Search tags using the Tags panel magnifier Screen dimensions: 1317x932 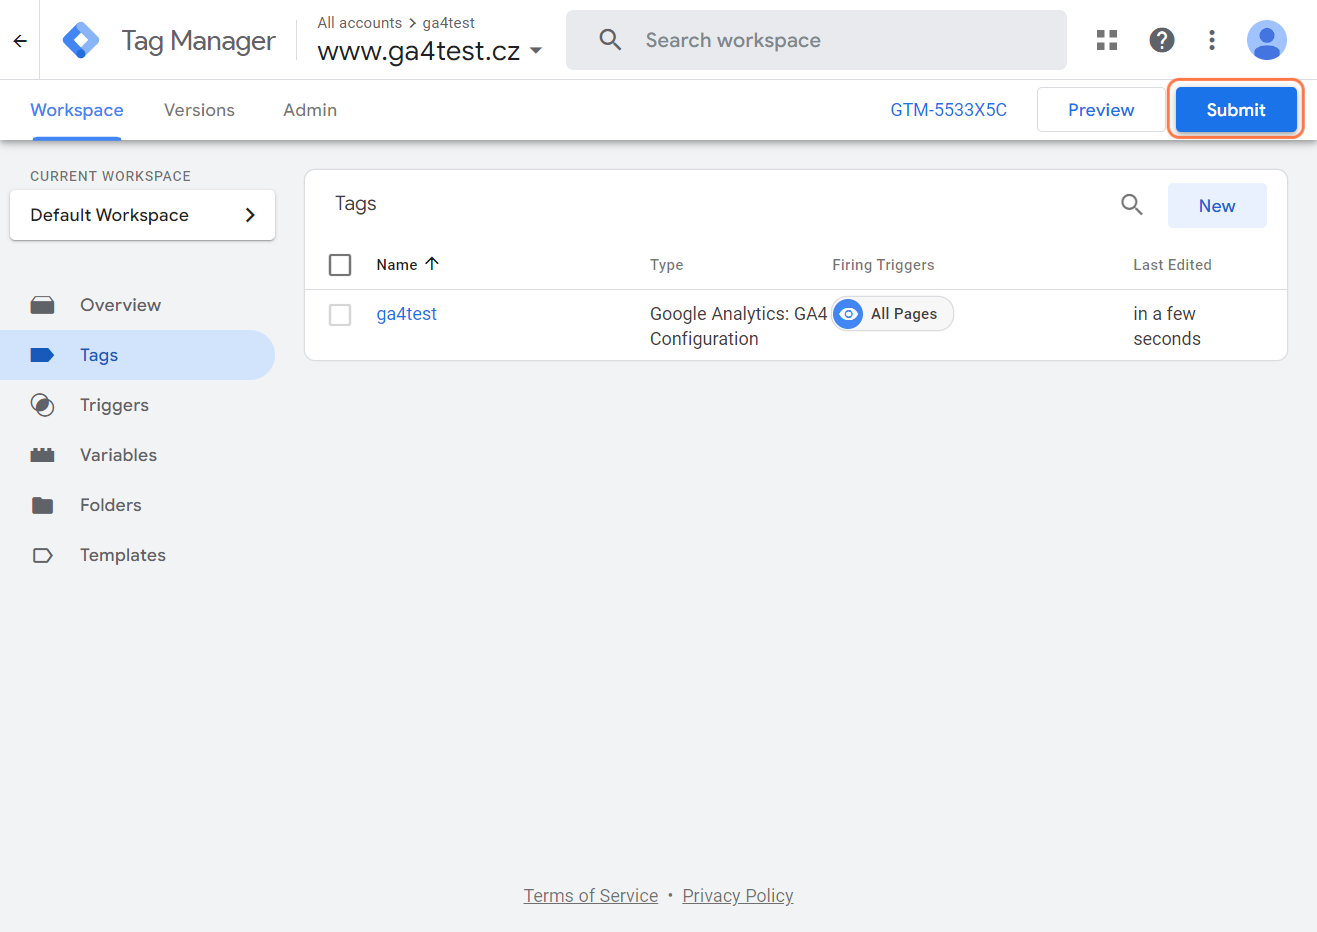[1132, 205]
